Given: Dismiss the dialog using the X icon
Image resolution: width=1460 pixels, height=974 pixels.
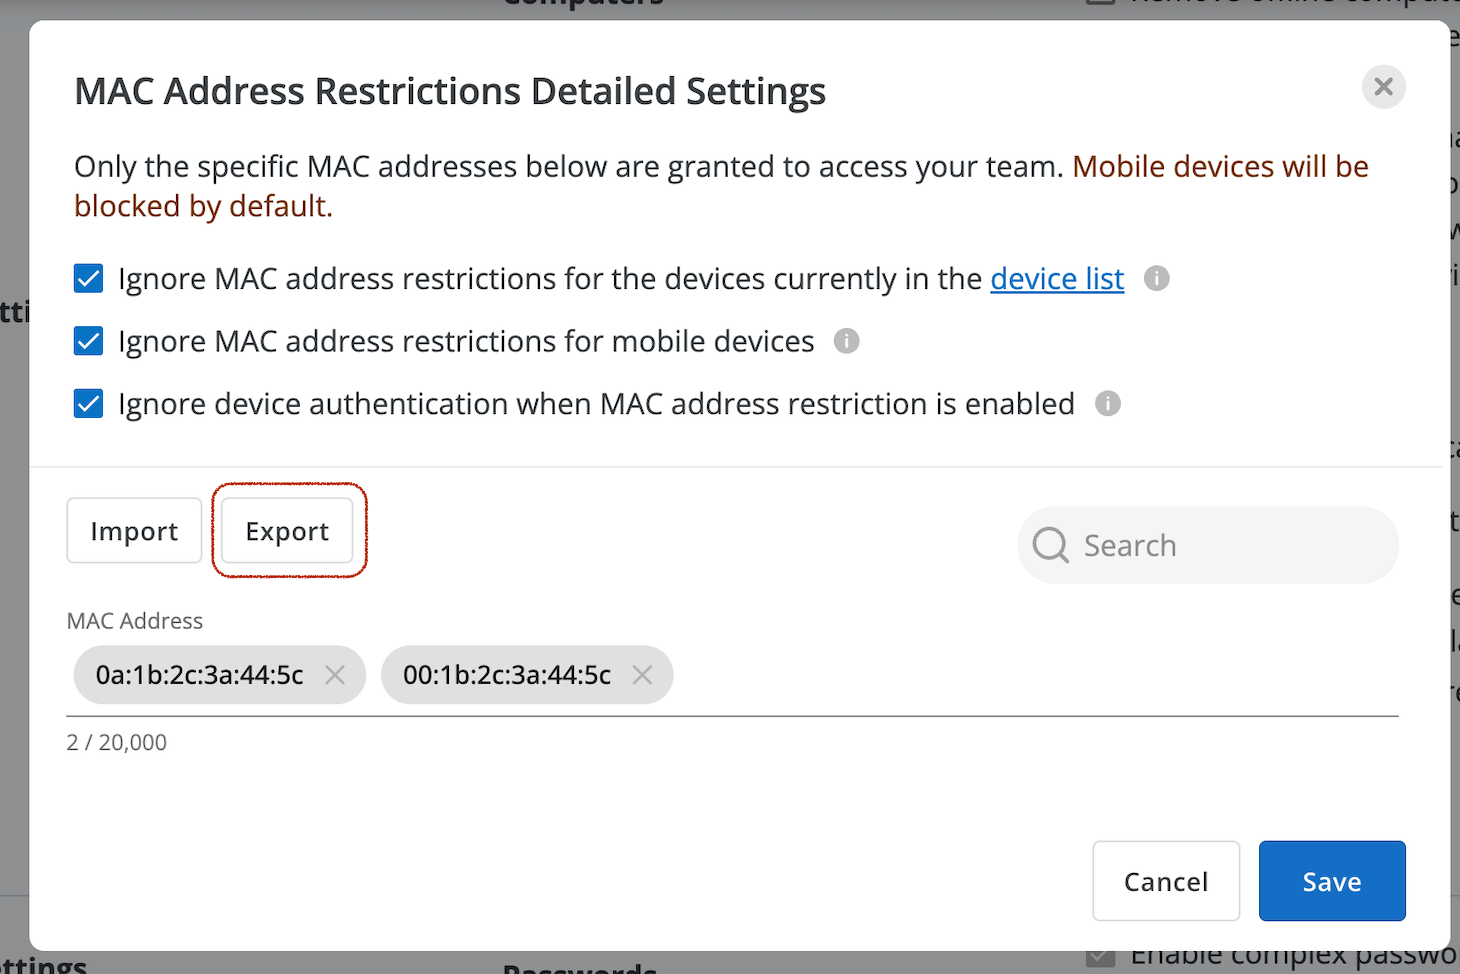Looking at the screenshot, I should pyautogui.click(x=1383, y=87).
